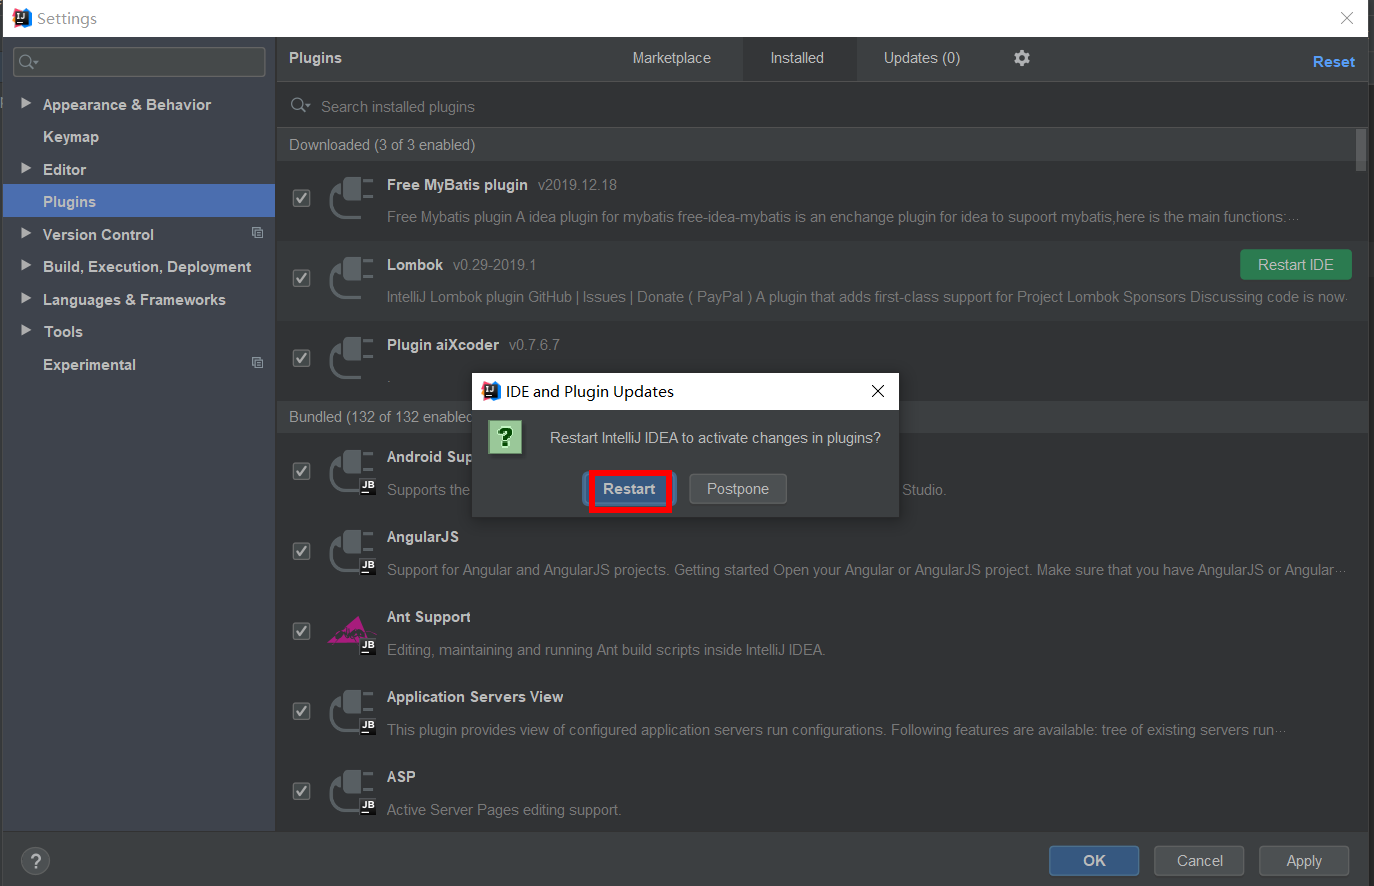Uncheck the Ant Support plugin
This screenshot has width=1374, height=886.
[301, 631]
